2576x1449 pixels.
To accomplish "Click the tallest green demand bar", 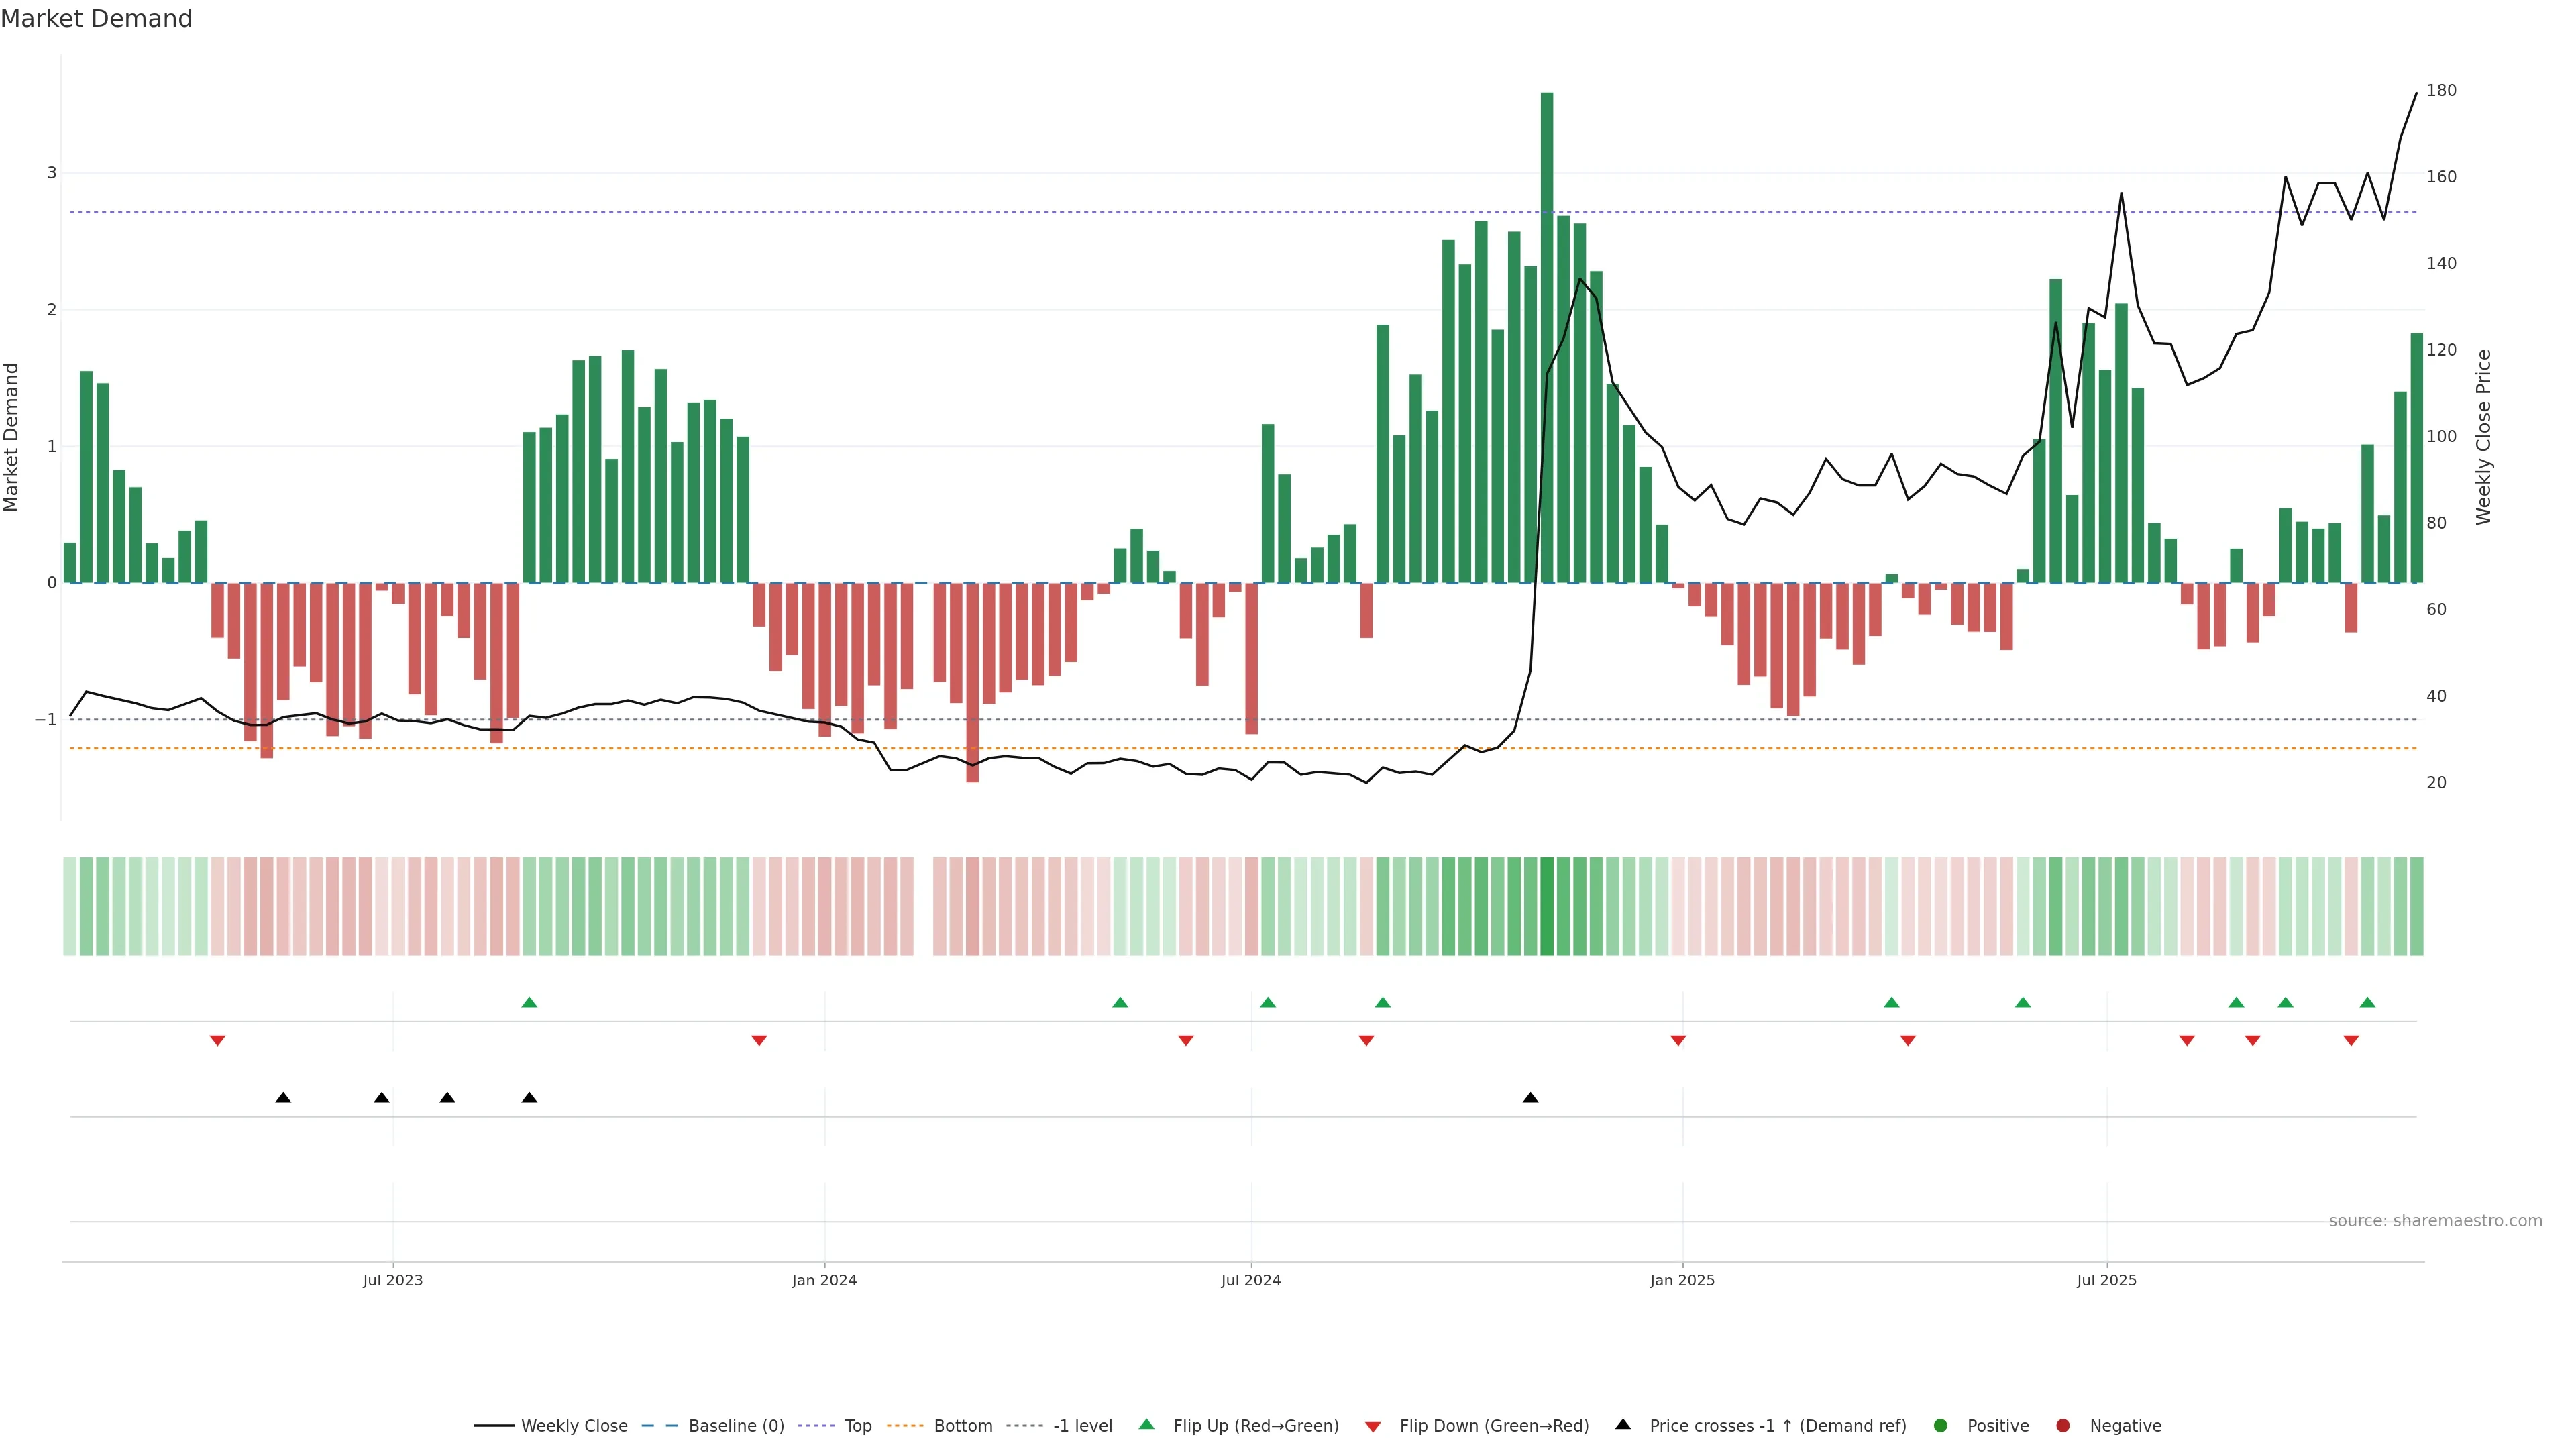I will pos(1547,340).
